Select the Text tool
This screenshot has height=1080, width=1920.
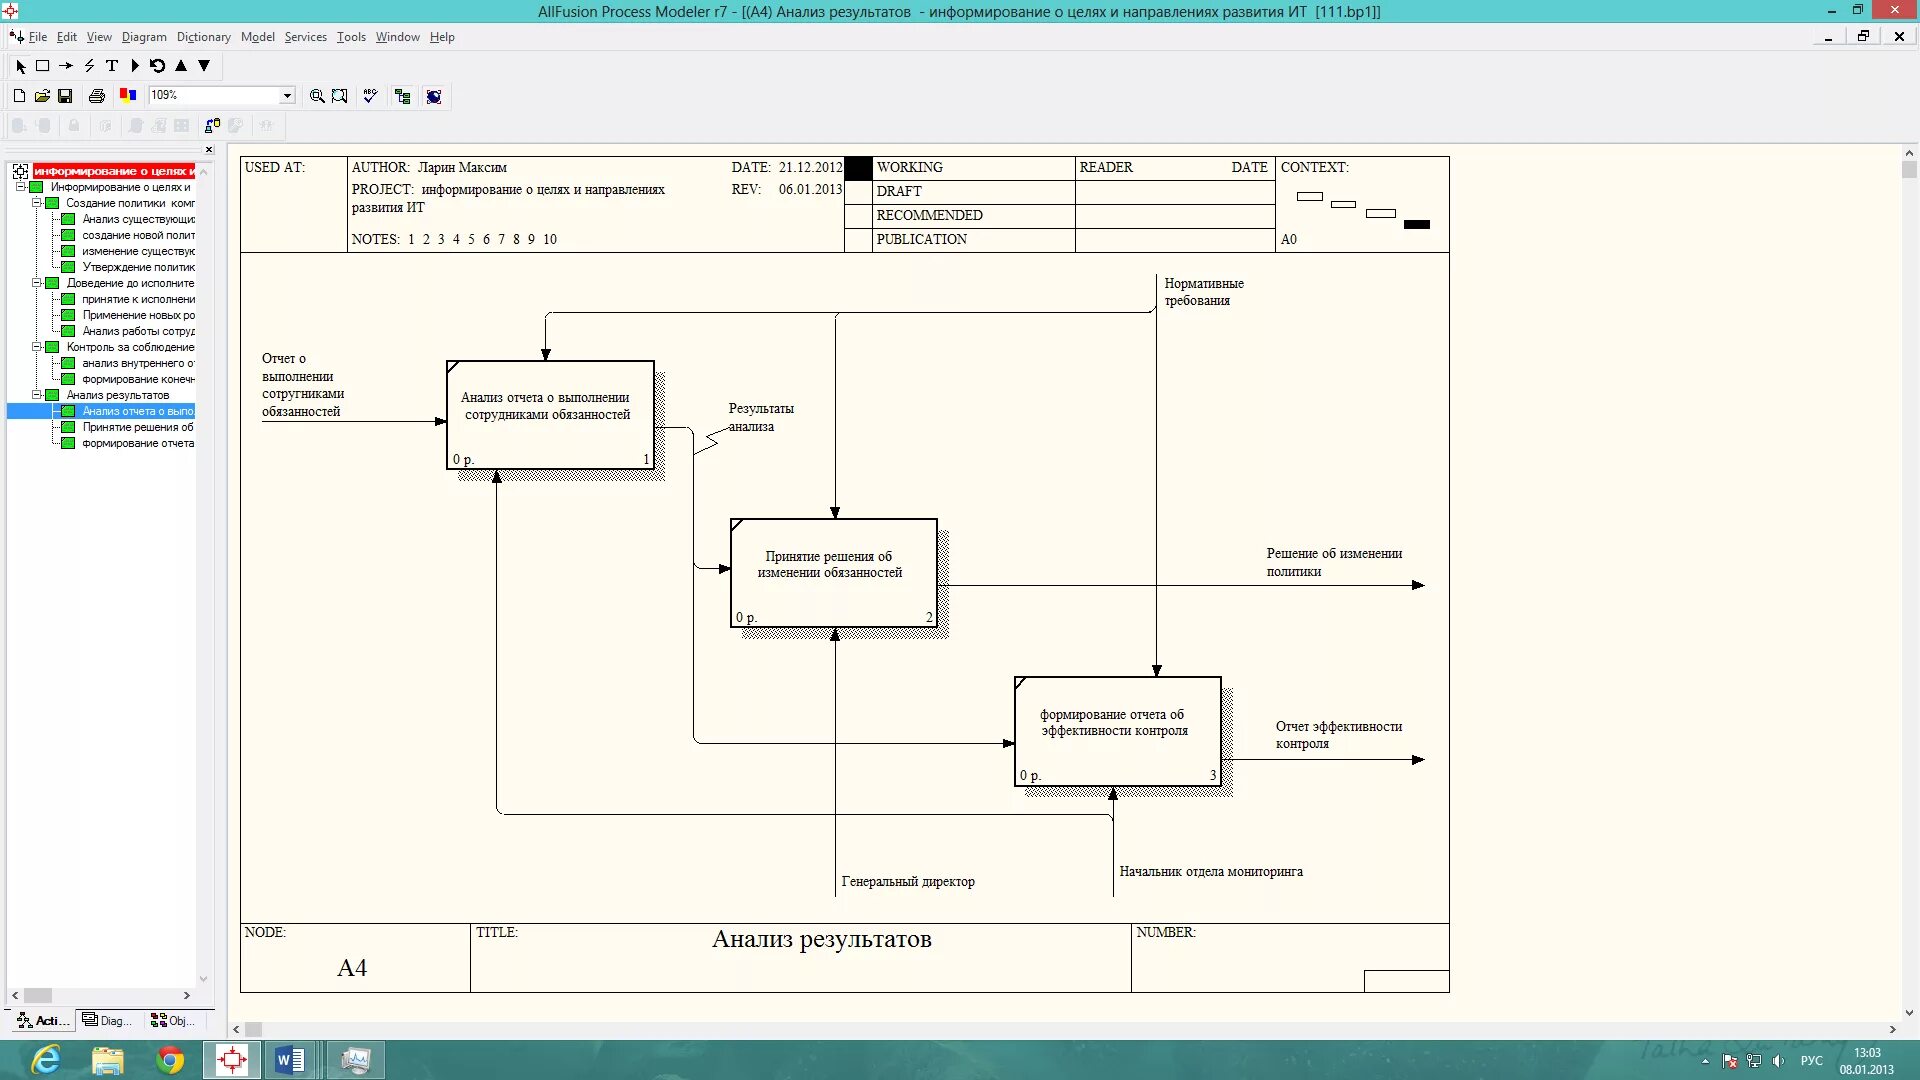pyautogui.click(x=112, y=66)
